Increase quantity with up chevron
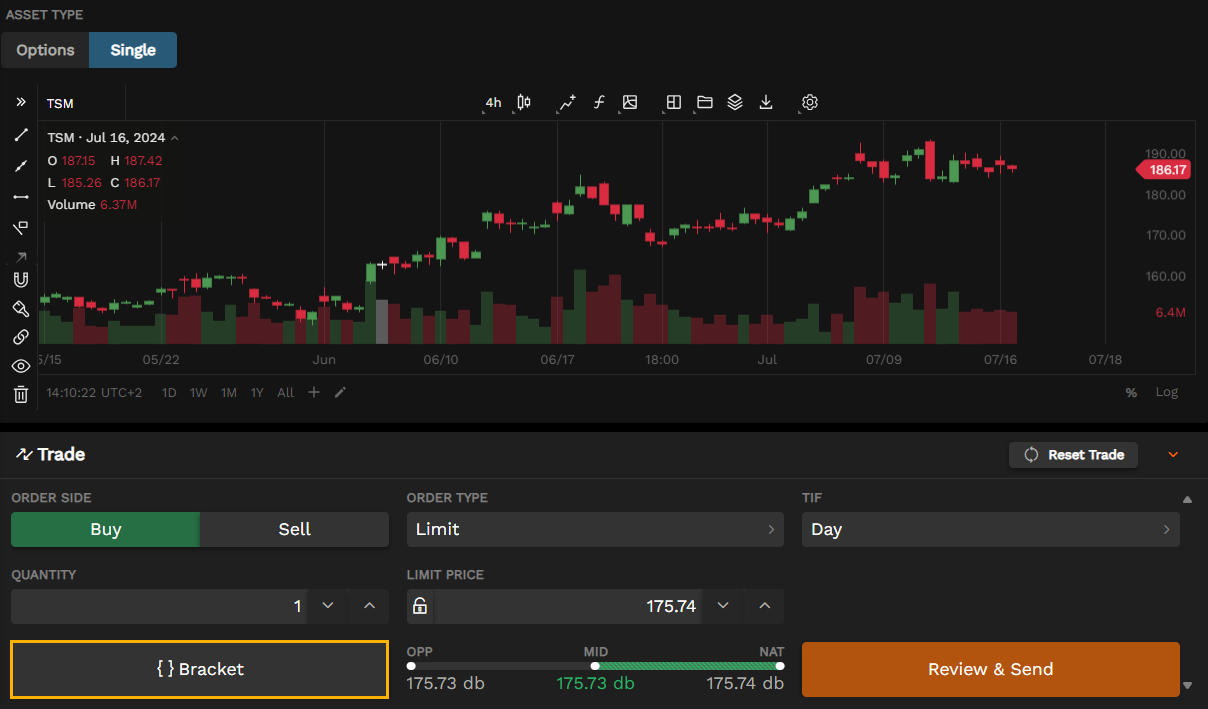 (x=369, y=606)
